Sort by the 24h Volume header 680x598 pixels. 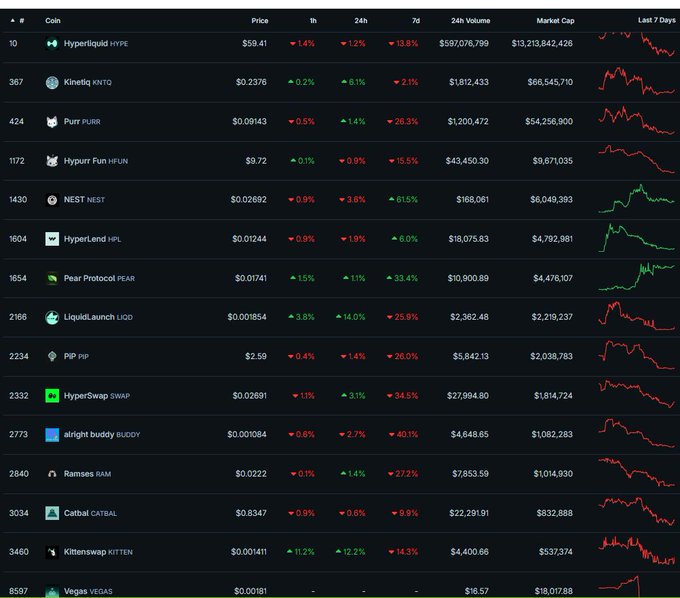click(x=471, y=20)
